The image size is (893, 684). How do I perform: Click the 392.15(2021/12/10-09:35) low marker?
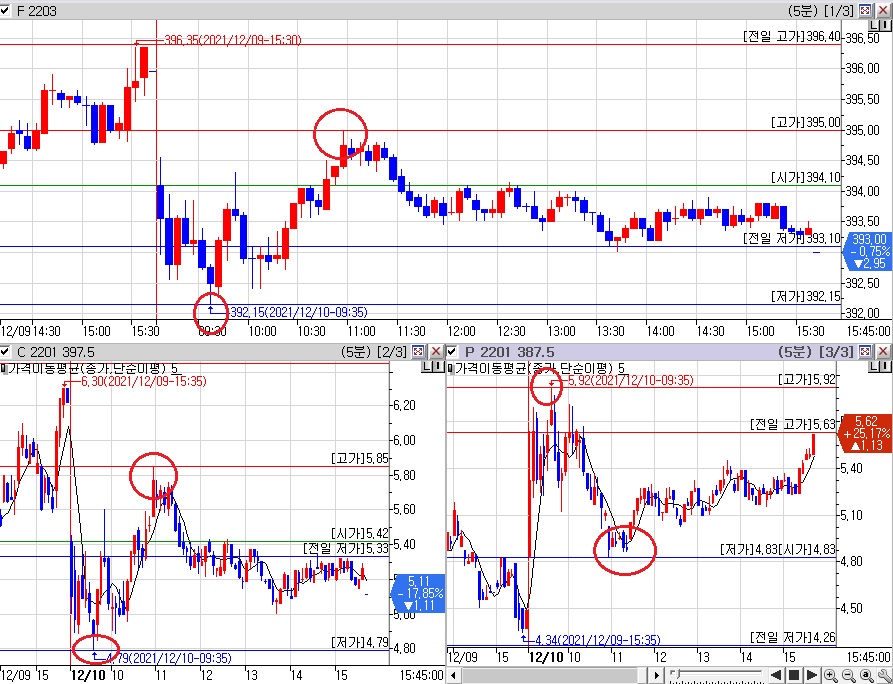[x=298, y=312]
